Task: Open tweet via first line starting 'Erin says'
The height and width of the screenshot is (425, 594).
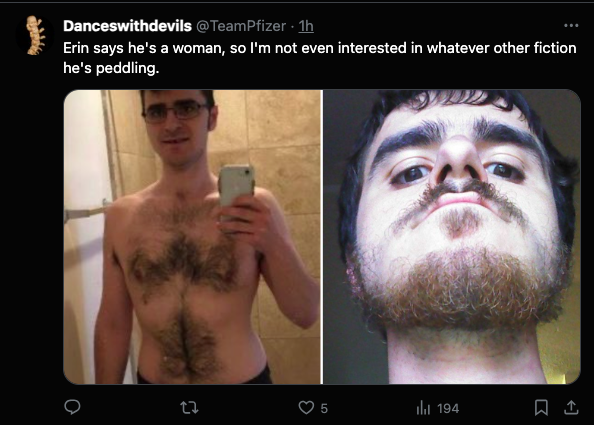Action: pyautogui.click(x=320, y=48)
